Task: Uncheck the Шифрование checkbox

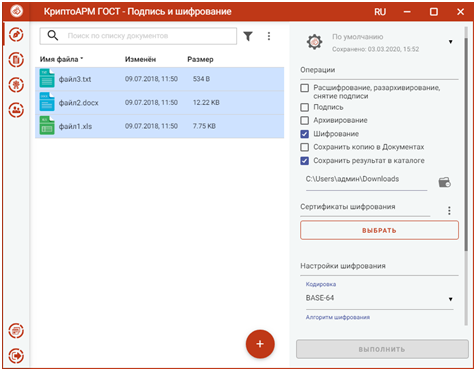Action: tap(304, 134)
